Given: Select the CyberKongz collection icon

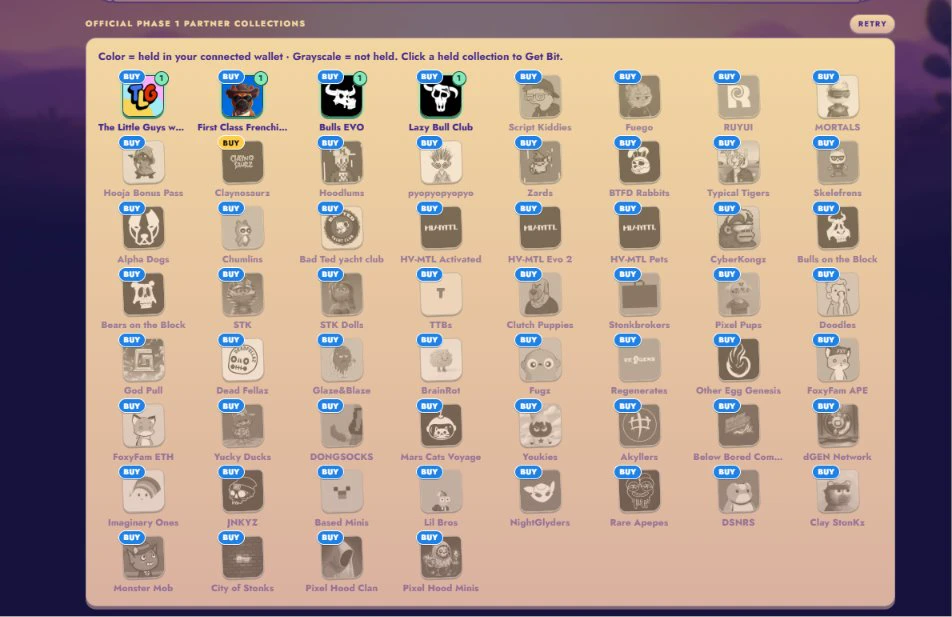Looking at the screenshot, I should click(x=738, y=228).
